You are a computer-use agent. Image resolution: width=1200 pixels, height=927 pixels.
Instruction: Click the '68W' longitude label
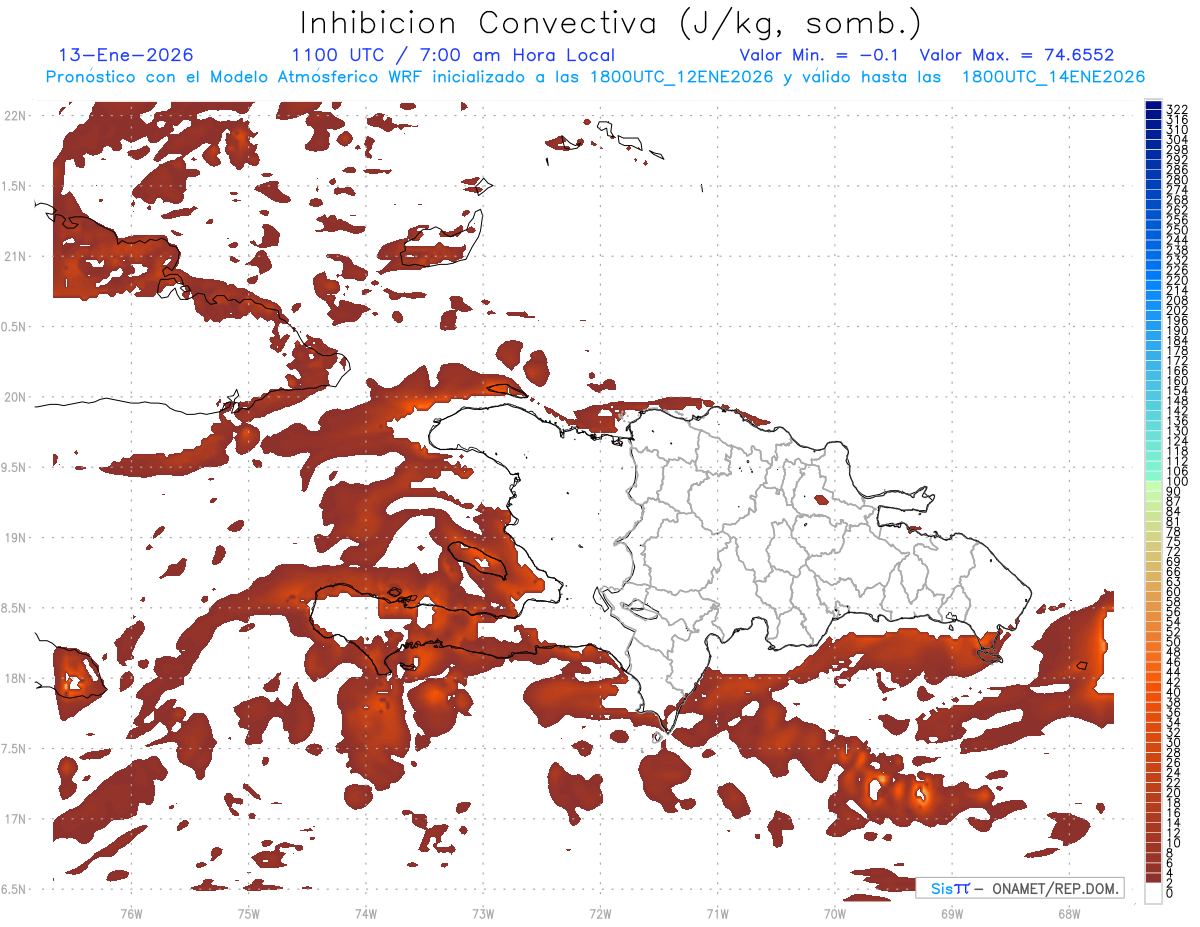1069,914
